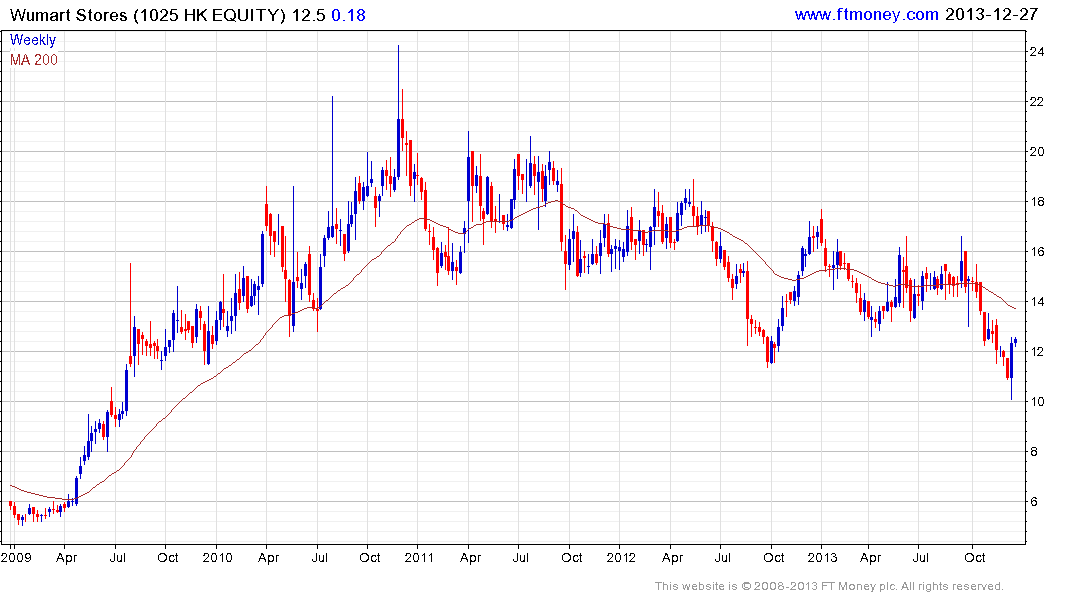
Task: Click the Weekly interval label
Action: [33, 40]
